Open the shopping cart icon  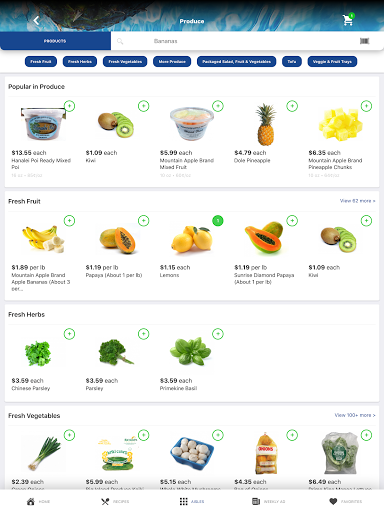point(348,20)
